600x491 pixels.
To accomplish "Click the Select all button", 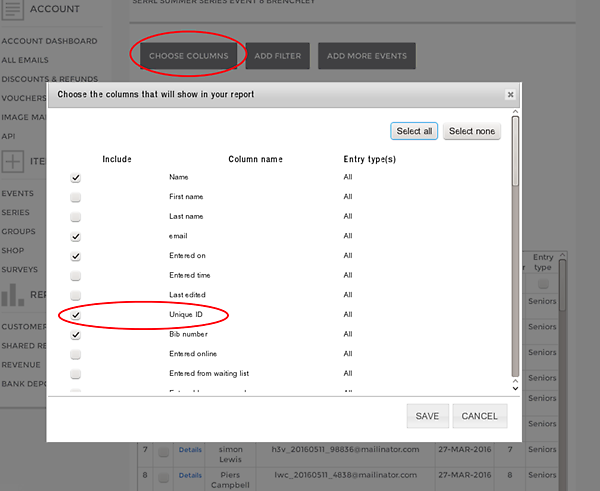I will tap(414, 131).
